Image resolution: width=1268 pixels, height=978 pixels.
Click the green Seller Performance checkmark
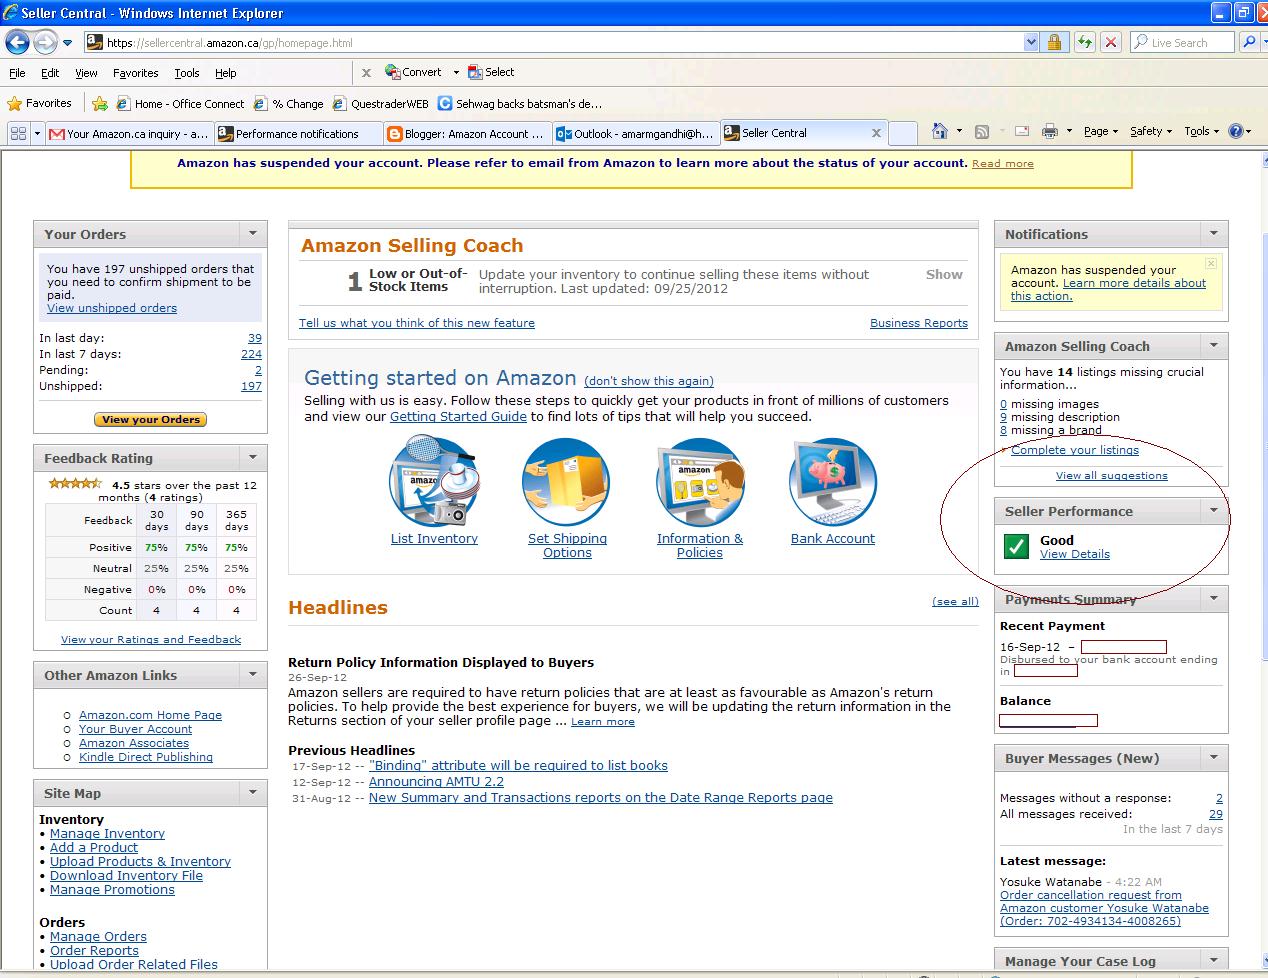(1017, 546)
